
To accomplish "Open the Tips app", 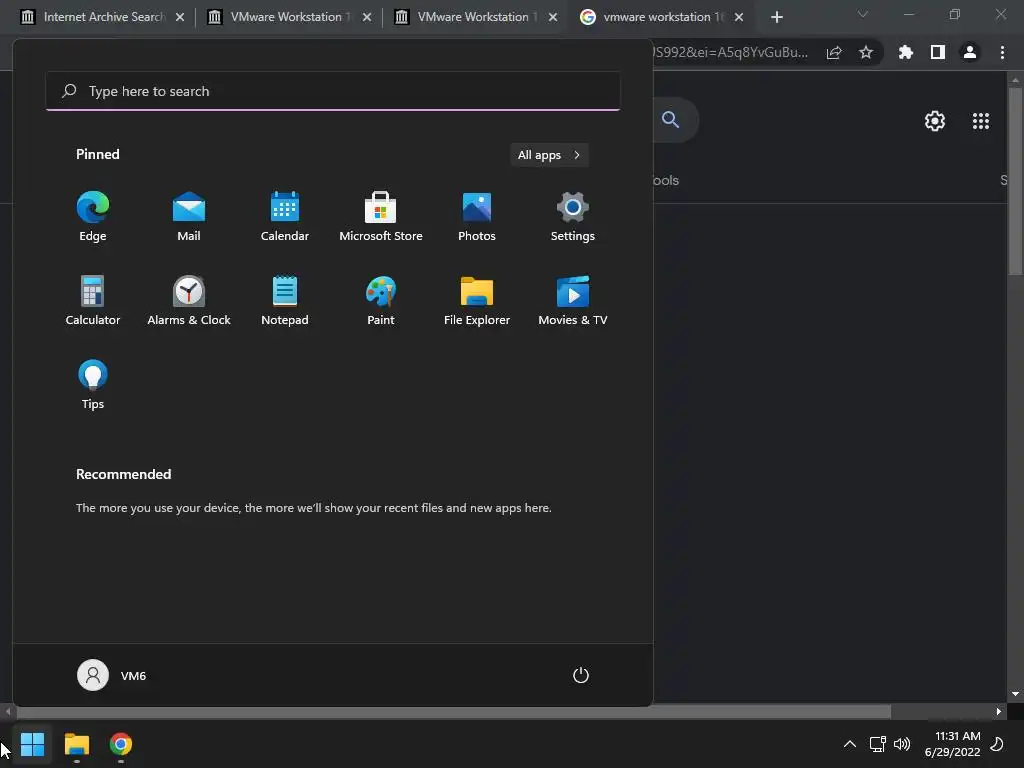I will click(x=93, y=385).
